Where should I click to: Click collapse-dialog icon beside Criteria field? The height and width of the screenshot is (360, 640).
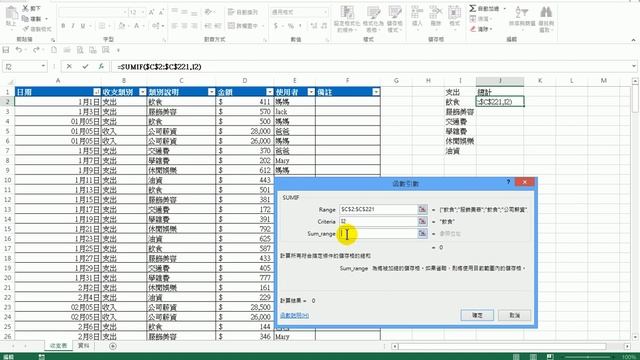[422, 222]
